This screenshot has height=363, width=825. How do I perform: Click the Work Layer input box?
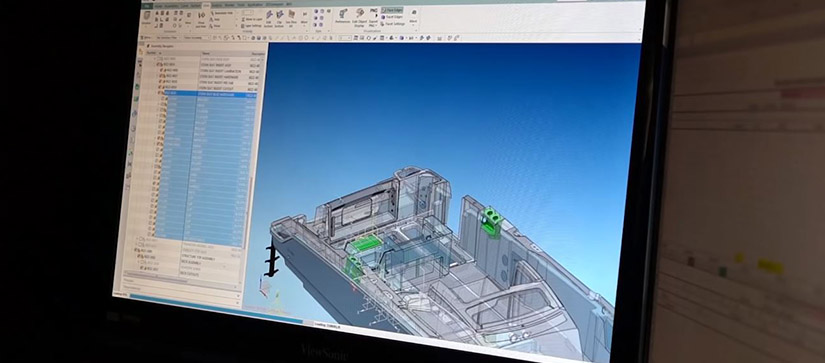pyautogui.click(x=248, y=13)
